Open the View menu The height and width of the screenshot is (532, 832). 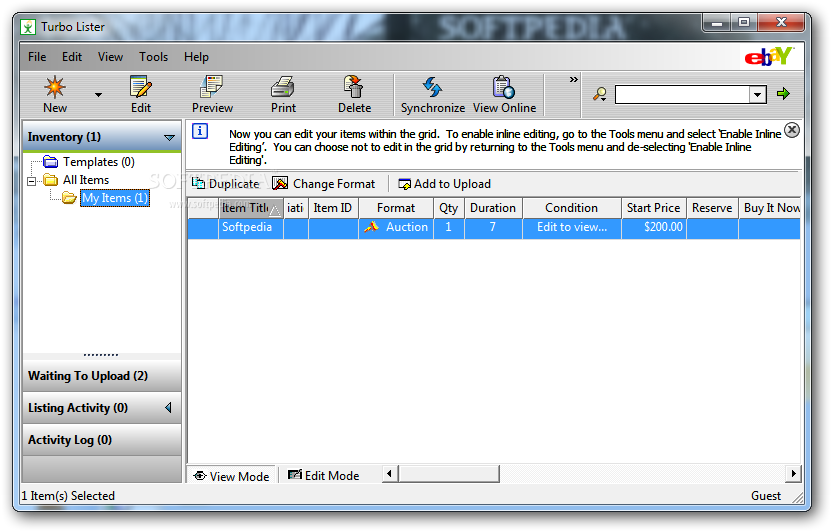point(110,57)
